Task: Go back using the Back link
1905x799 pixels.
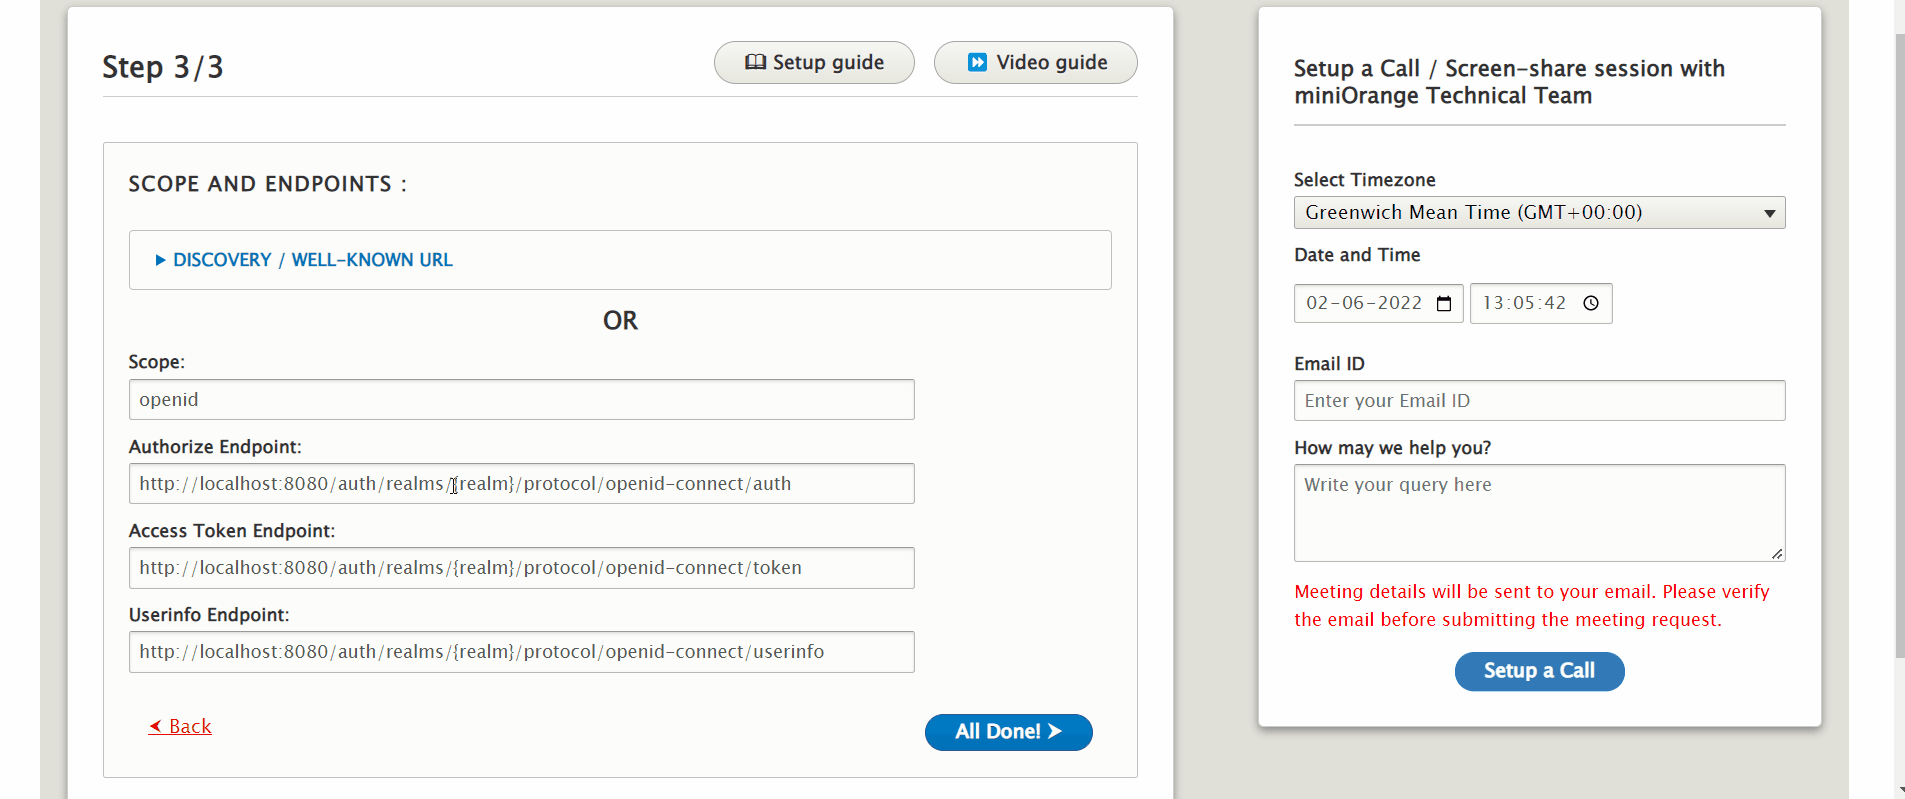Action: [x=189, y=727]
